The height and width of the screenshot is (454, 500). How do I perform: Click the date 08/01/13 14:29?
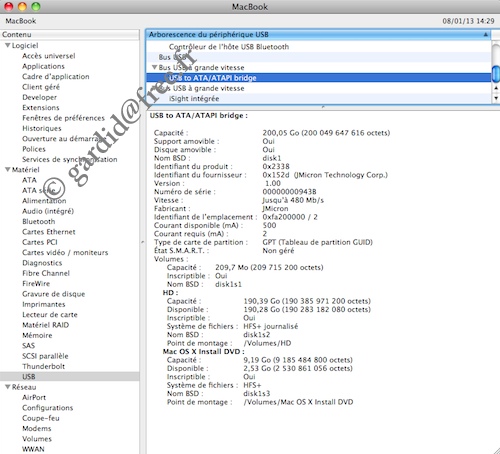click(468, 21)
